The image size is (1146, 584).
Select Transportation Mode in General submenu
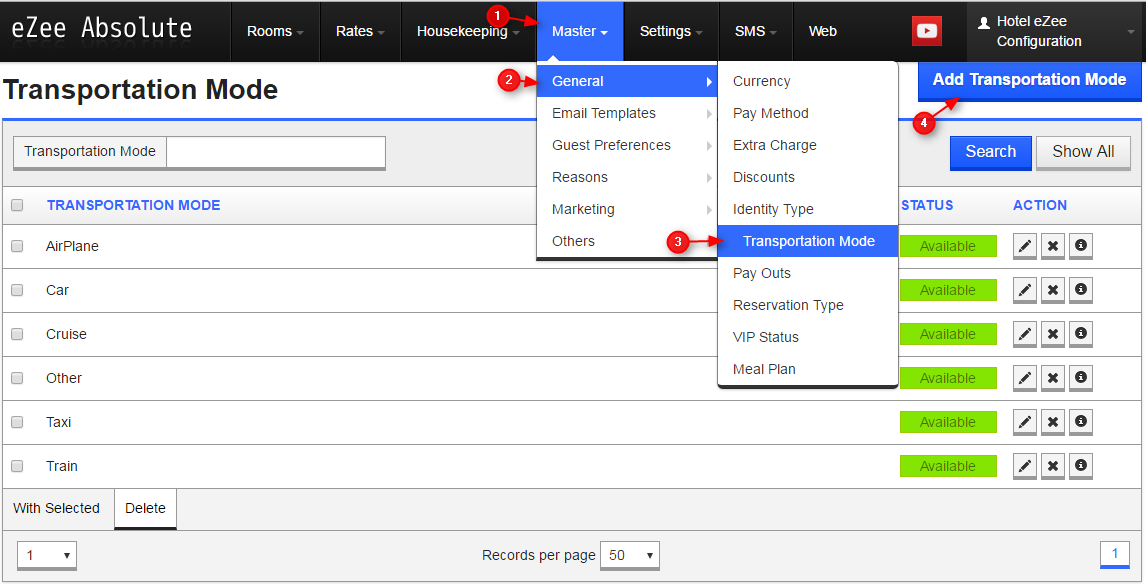(808, 241)
